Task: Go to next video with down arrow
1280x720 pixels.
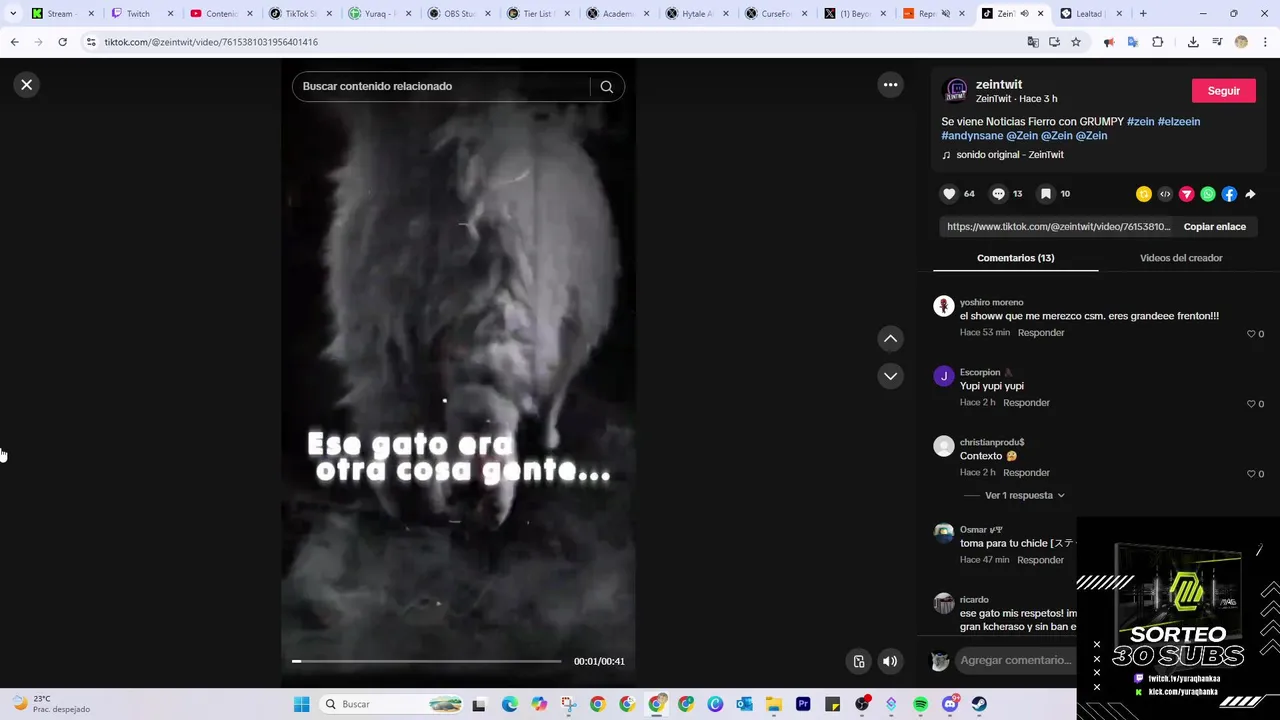Action: point(890,376)
